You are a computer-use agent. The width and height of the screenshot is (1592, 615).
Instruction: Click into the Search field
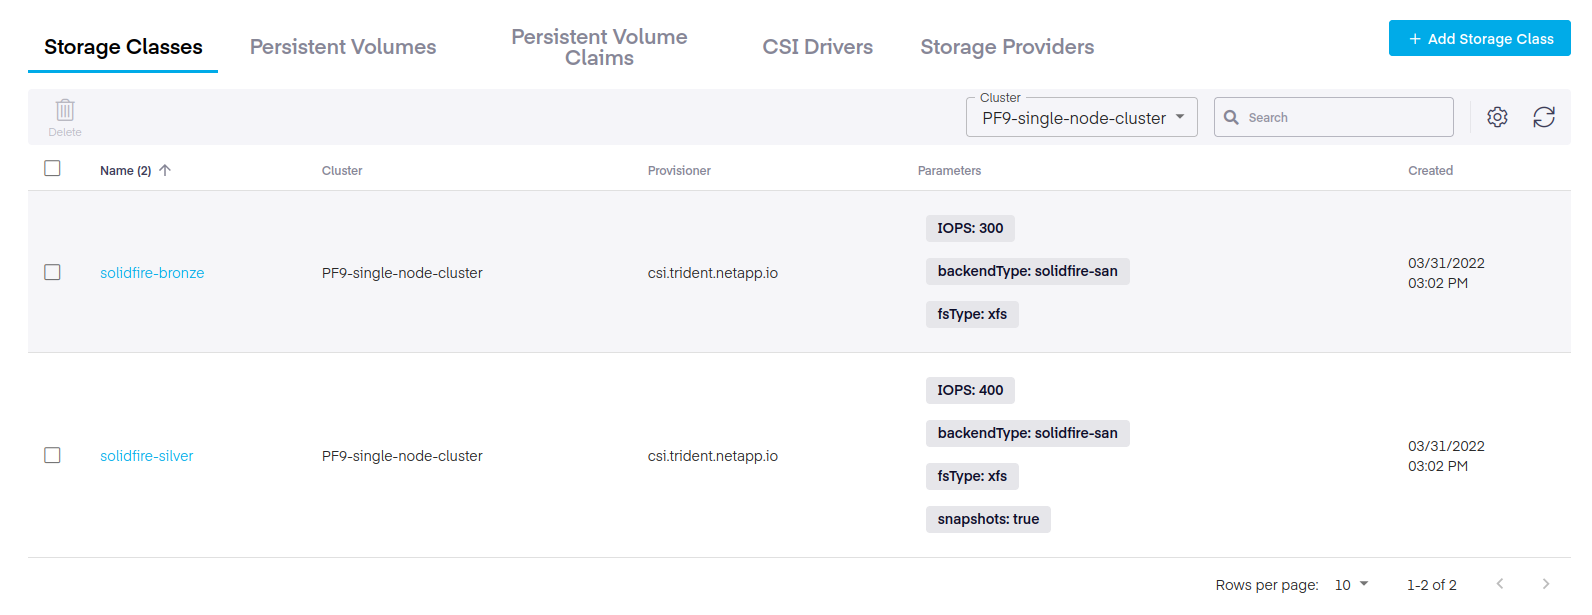coord(1334,117)
